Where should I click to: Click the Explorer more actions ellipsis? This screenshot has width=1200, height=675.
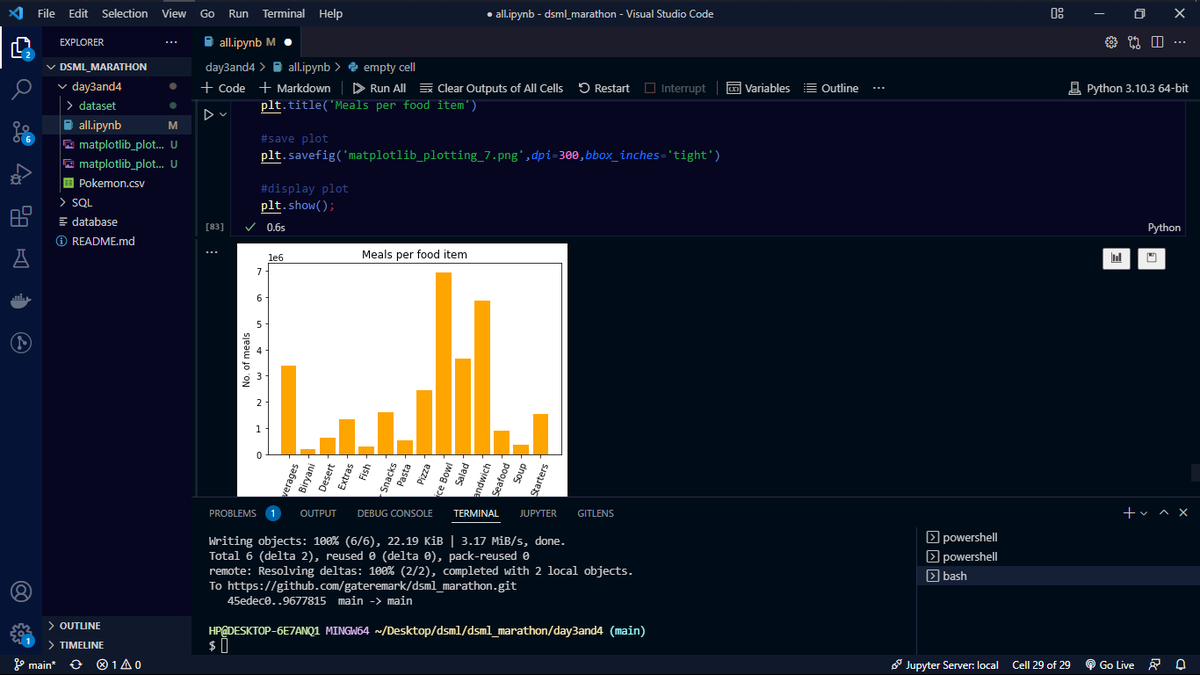(171, 43)
